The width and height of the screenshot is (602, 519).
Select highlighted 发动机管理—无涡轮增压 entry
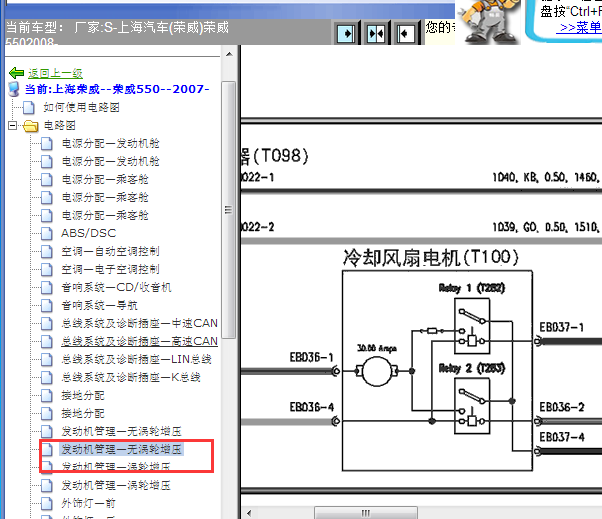coord(121,449)
